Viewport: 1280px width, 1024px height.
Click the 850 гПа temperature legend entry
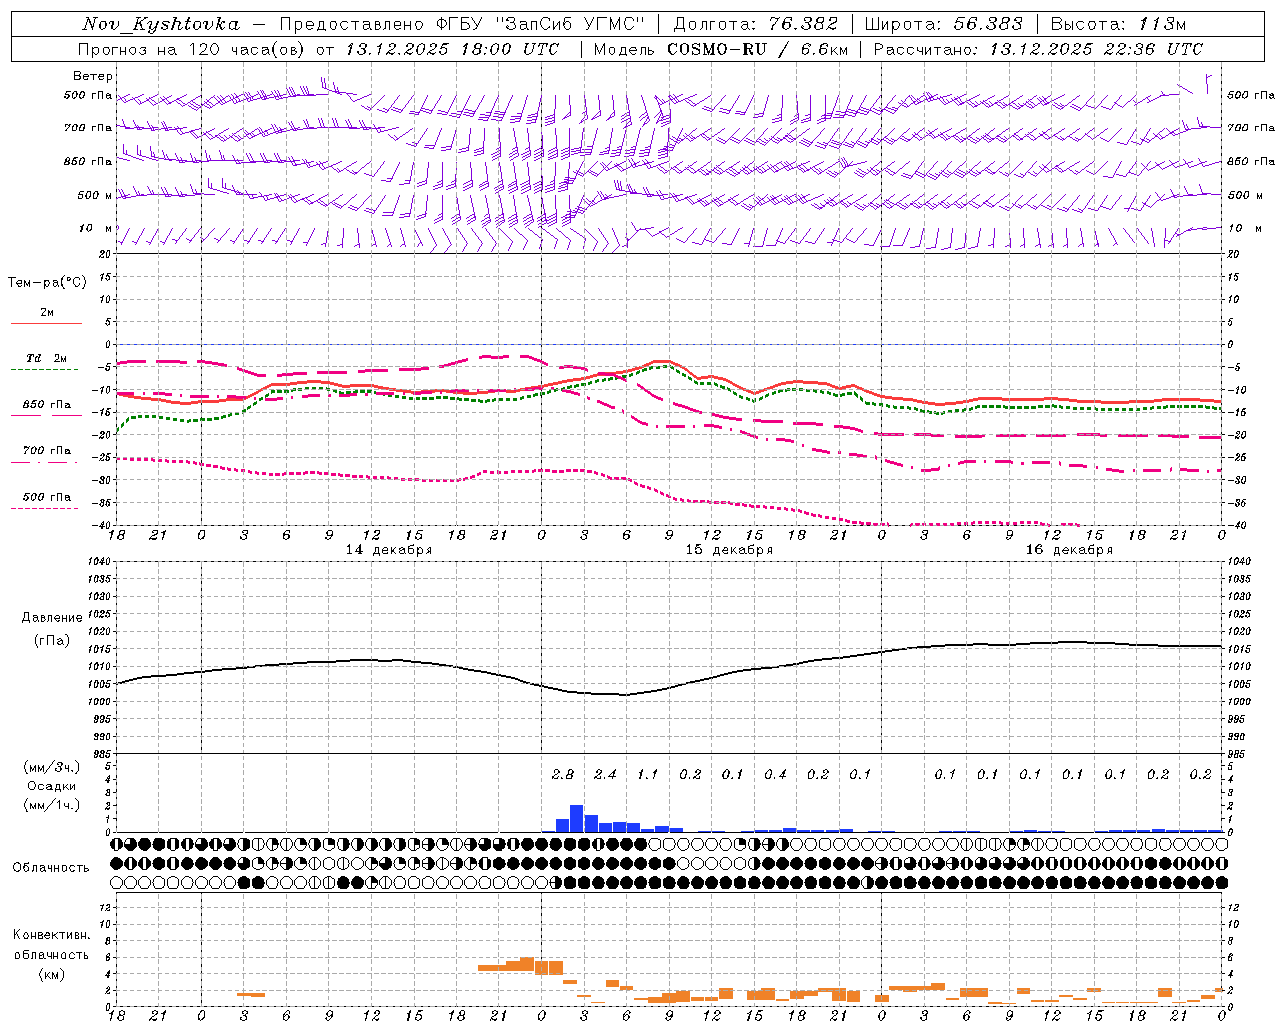pos(47,405)
